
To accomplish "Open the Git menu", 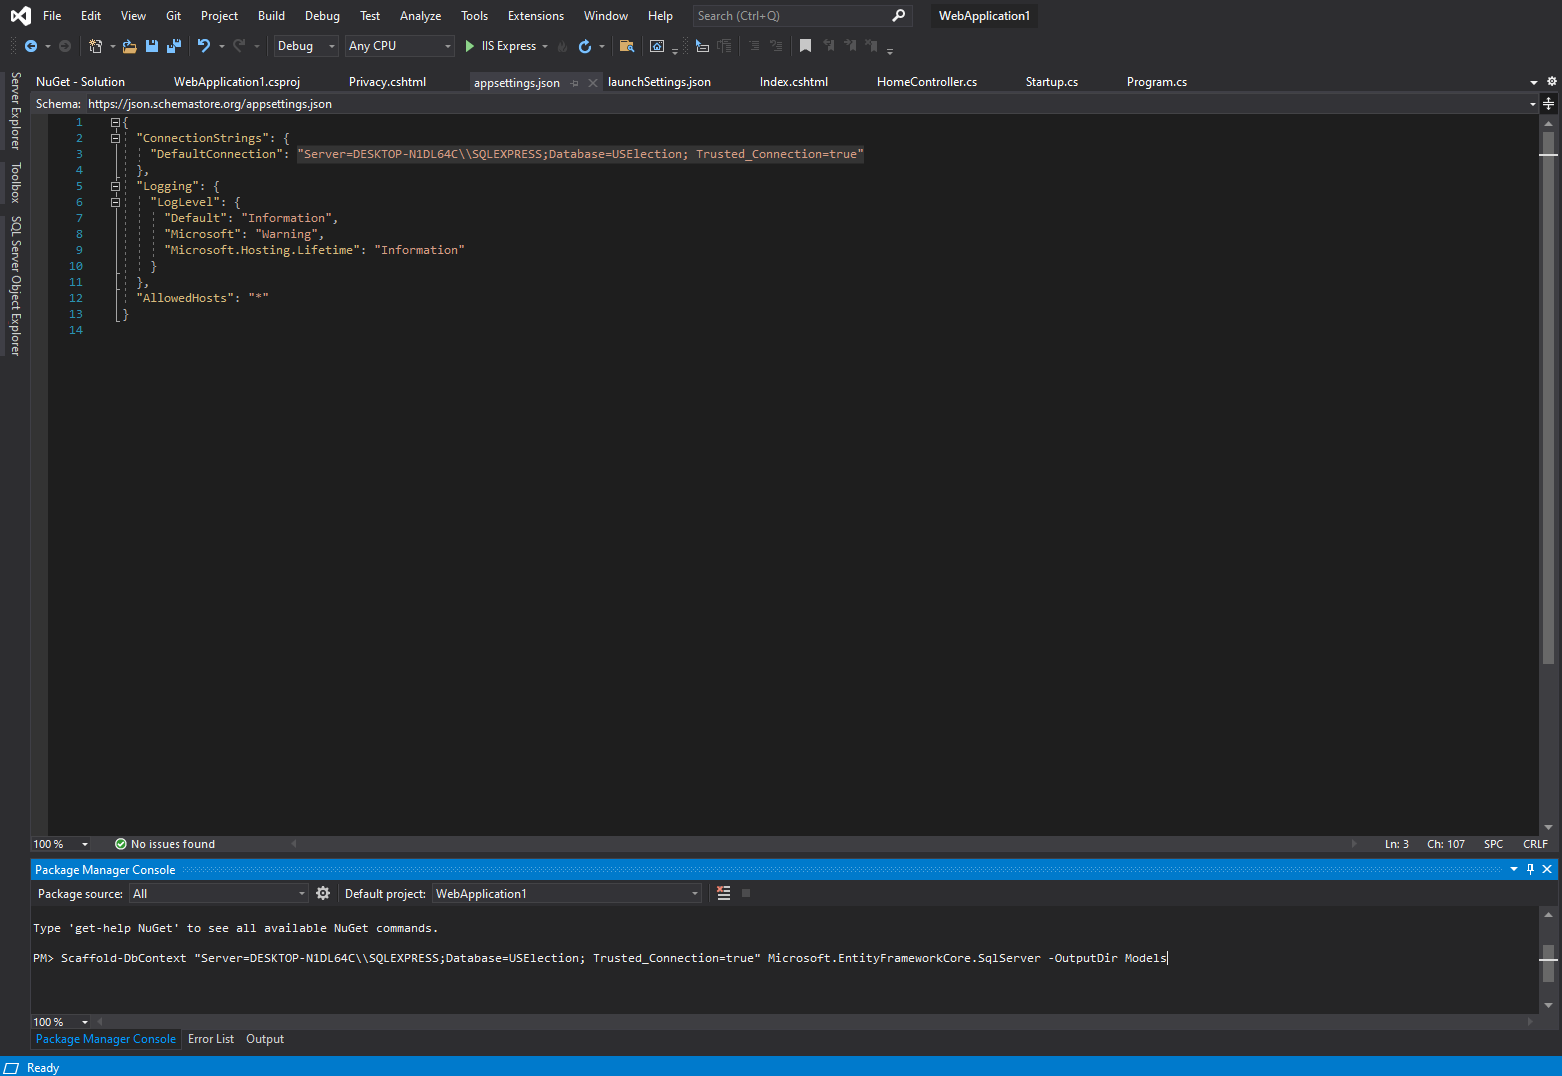I will pyautogui.click(x=173, y=15).
